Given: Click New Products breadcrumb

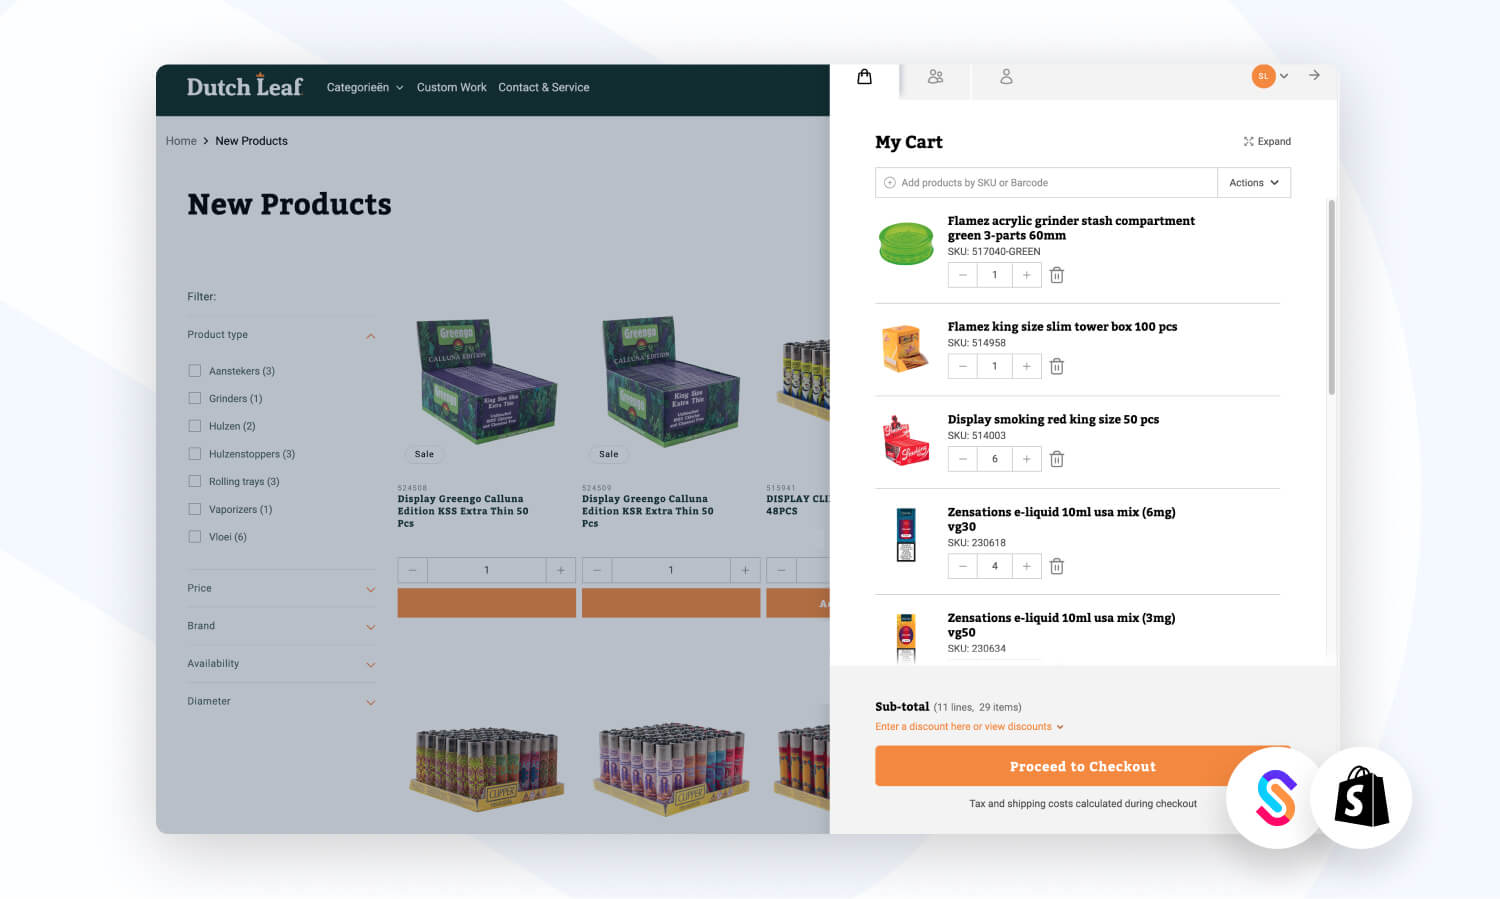Looking at the screenshot, I should 251,141.
